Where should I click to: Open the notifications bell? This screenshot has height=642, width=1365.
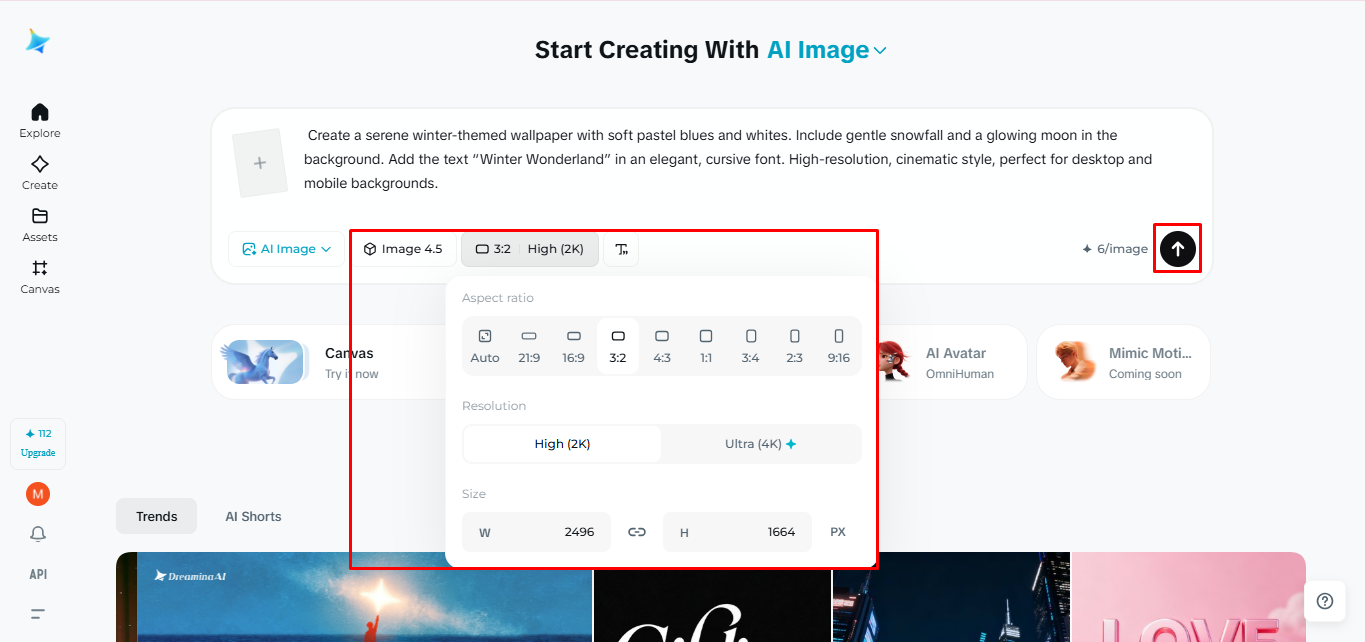(x=37, y=534)
